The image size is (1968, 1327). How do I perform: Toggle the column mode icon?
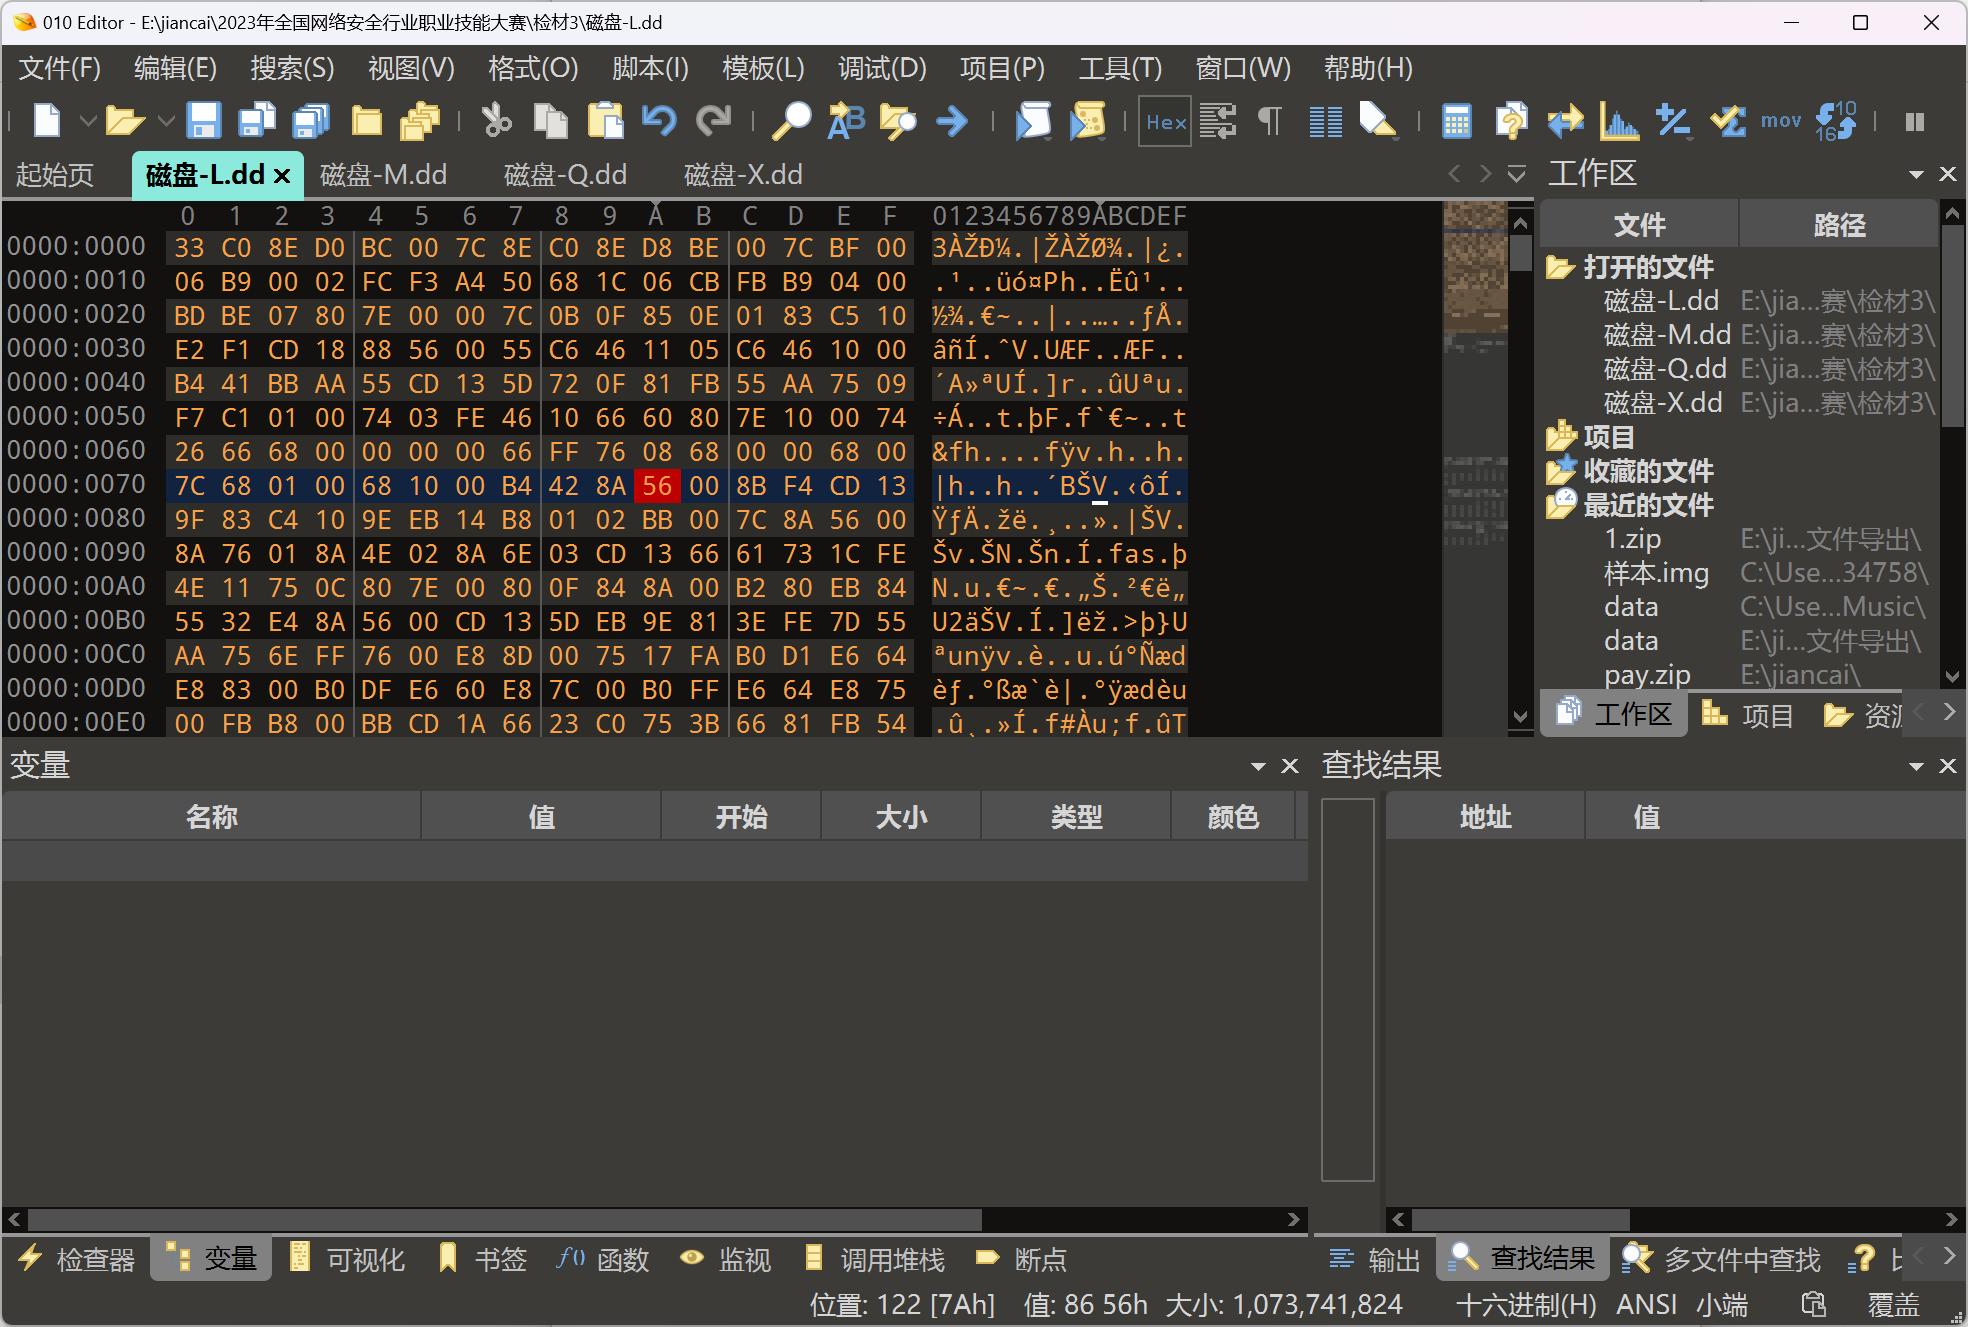click(x=1326, y=121)
